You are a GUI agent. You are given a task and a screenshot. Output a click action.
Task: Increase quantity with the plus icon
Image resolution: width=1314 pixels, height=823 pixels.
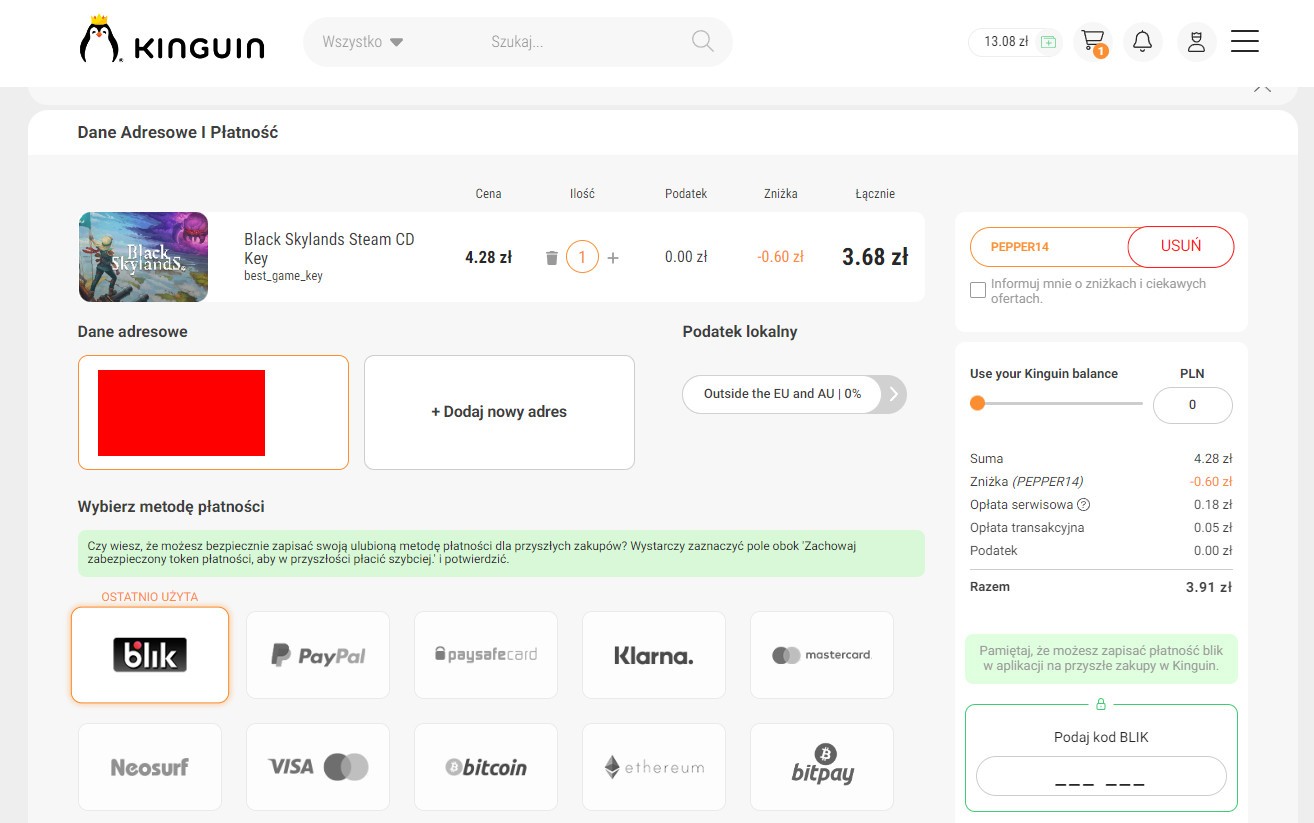pyautogui.click(x=613, y=258)
